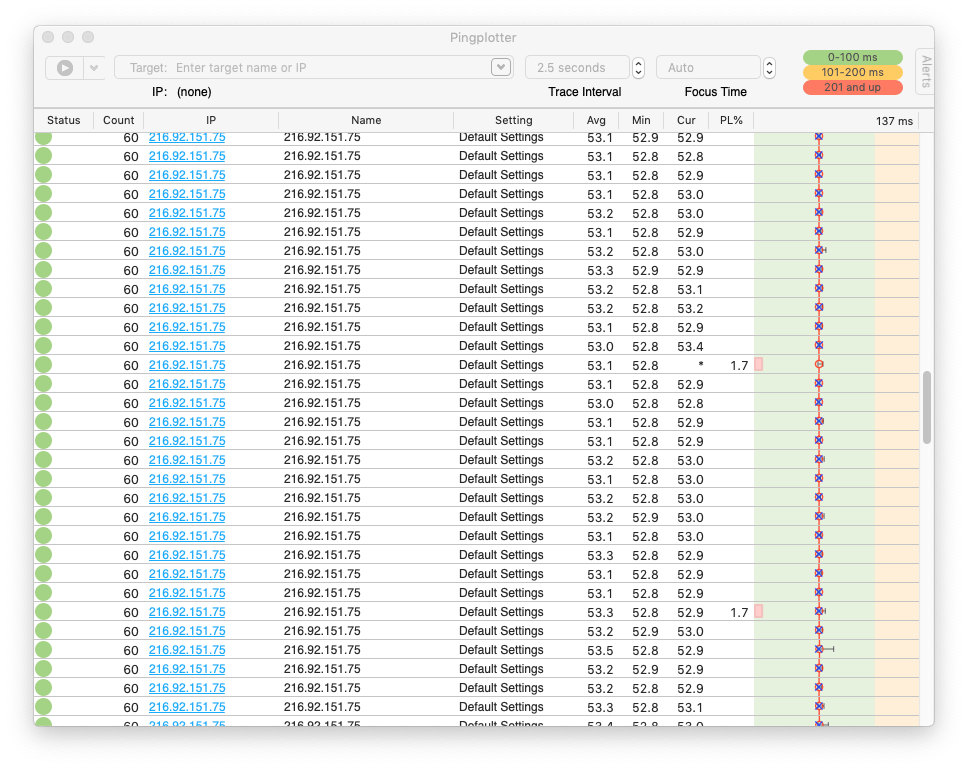Click the red 1.7 packet loss cell
968x768 pixels.
pos(757,365)
